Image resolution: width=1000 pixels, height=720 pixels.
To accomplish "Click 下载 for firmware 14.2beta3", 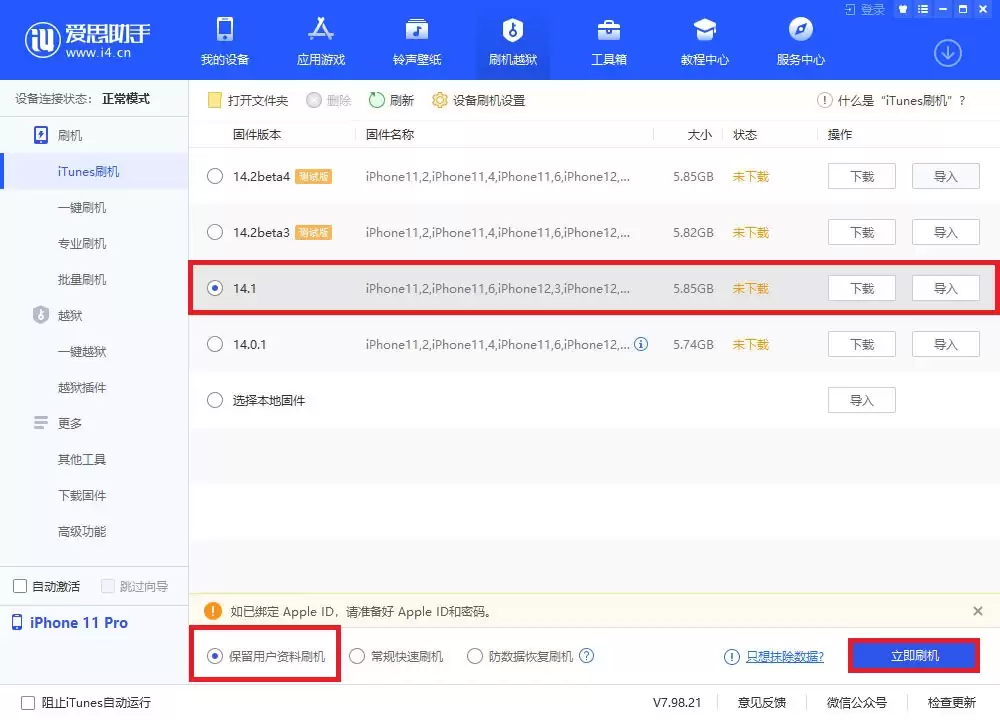I will click(862, 232).
